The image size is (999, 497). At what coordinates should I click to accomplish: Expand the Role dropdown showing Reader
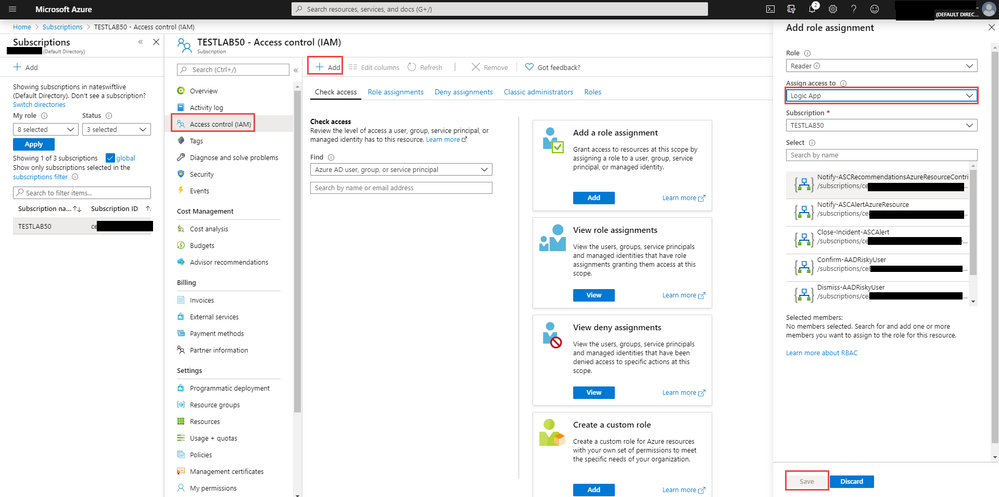882,66
